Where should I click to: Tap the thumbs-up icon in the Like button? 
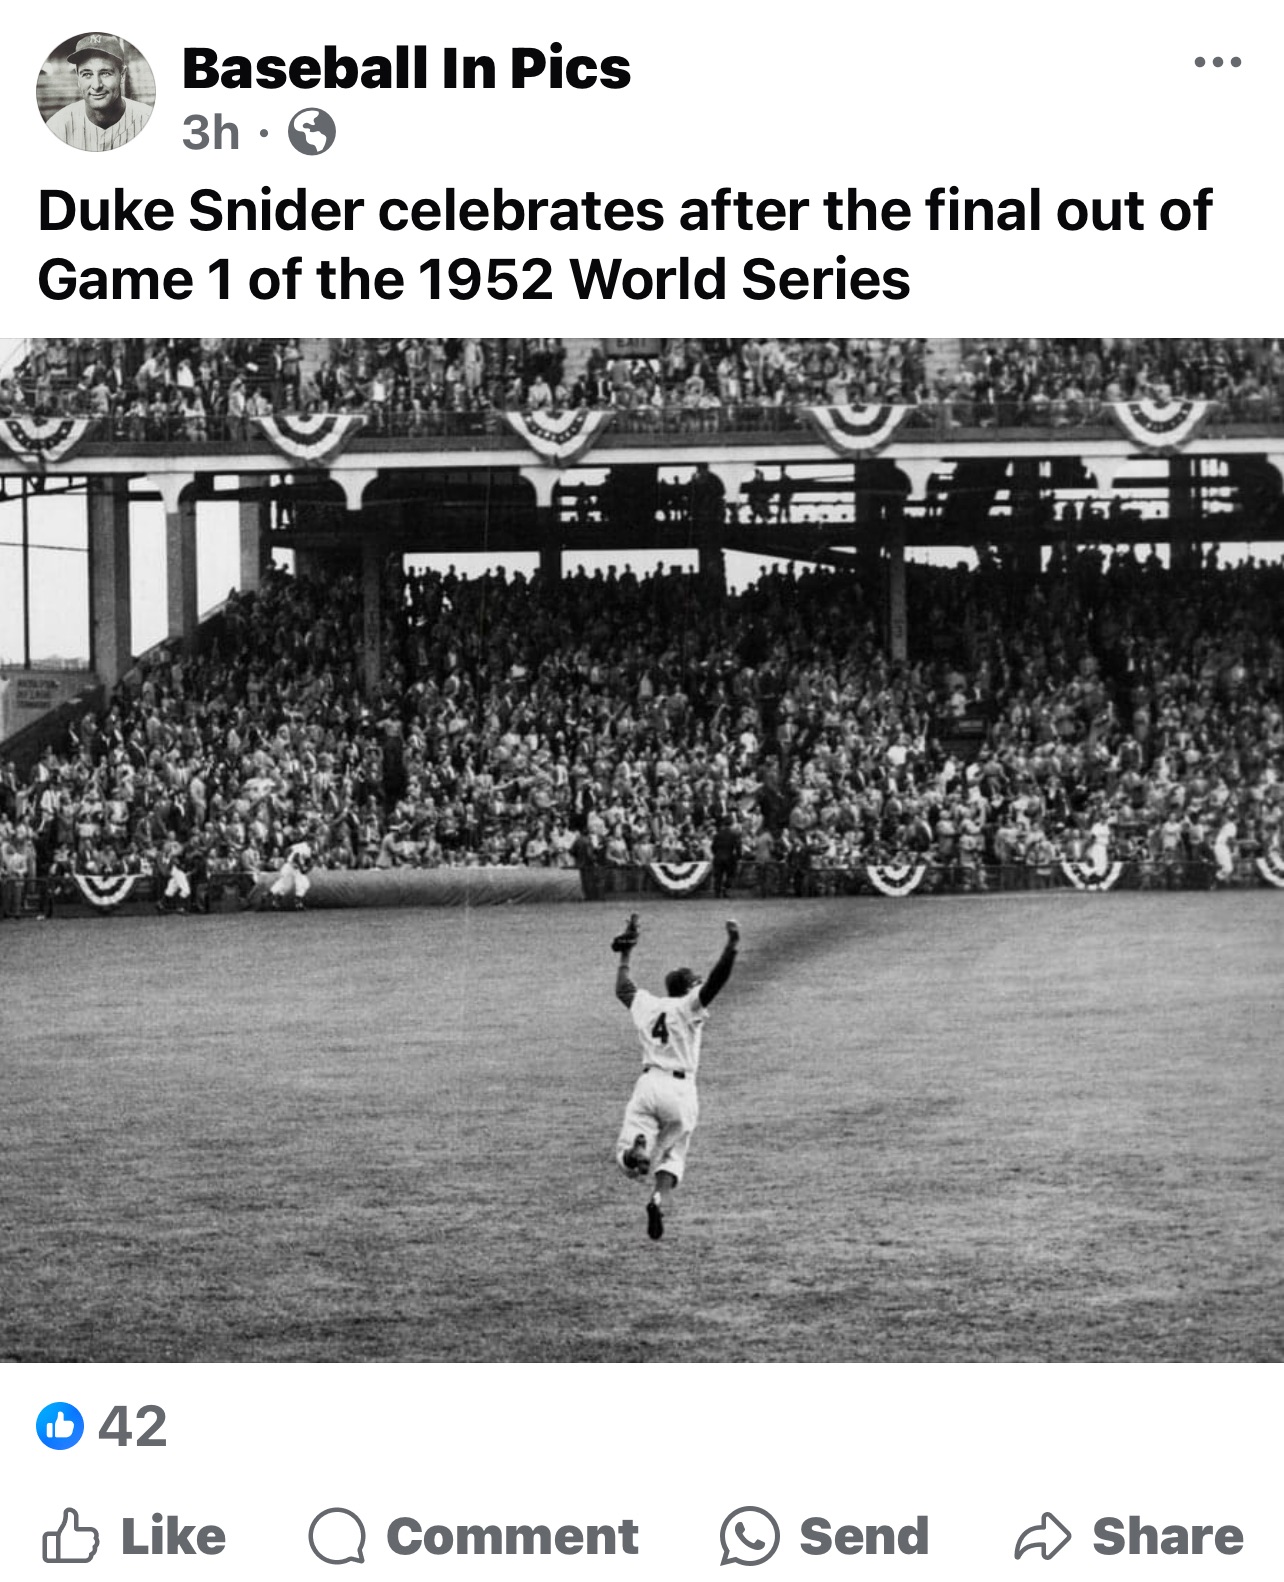tap(70, 1537)
